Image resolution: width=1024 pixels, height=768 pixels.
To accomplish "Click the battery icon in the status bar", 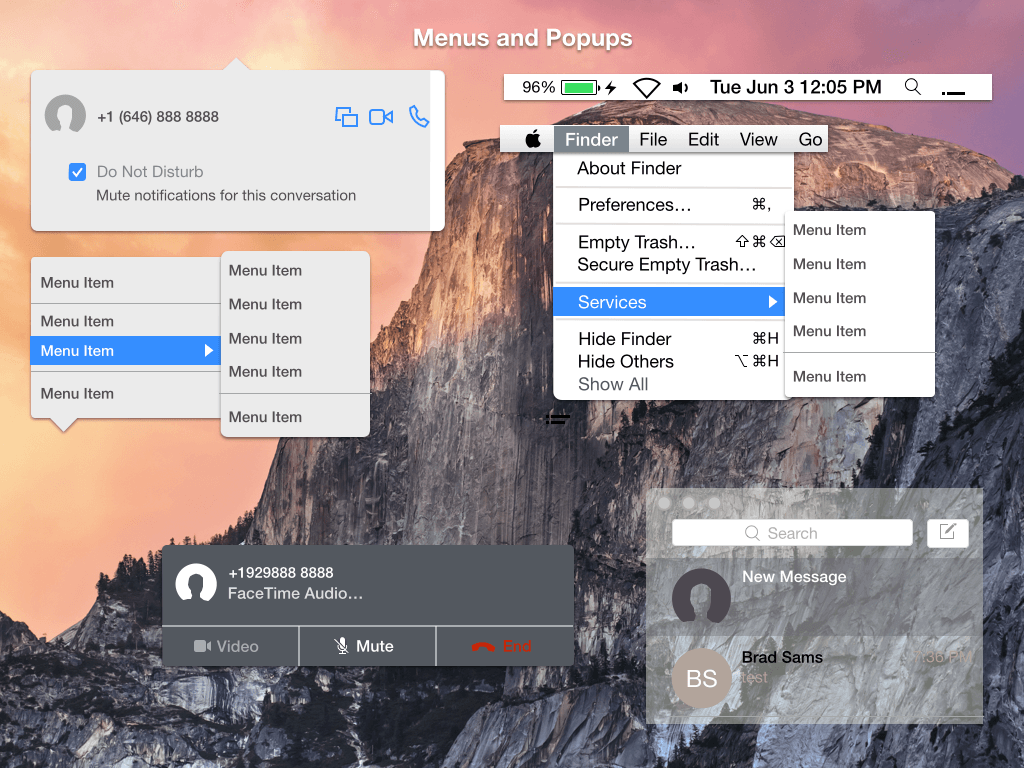I will tap(581, 88).
